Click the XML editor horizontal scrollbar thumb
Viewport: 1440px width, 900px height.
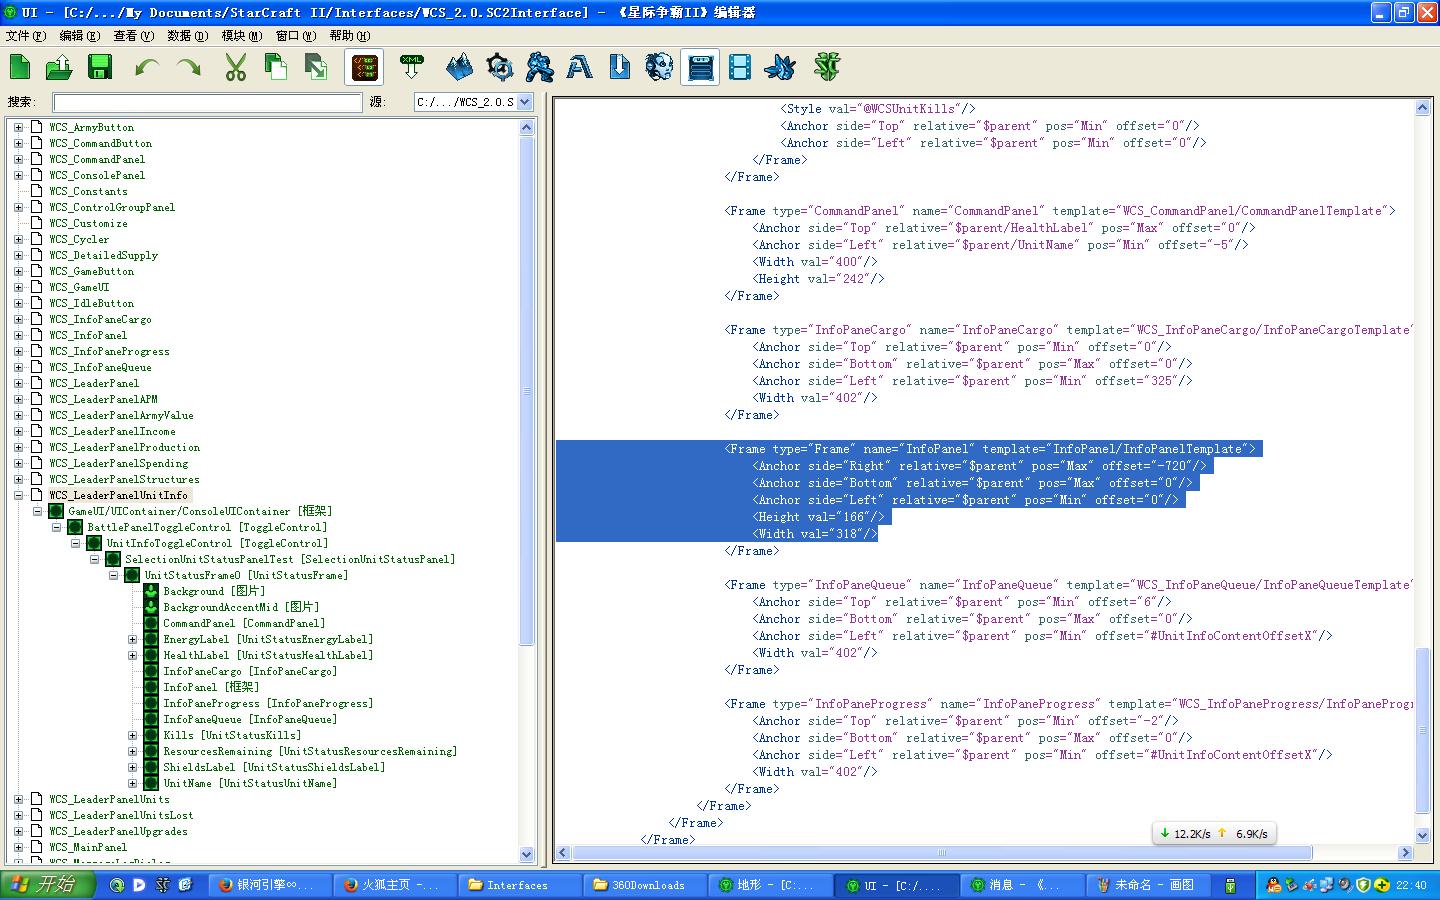(x=941, y=853)
